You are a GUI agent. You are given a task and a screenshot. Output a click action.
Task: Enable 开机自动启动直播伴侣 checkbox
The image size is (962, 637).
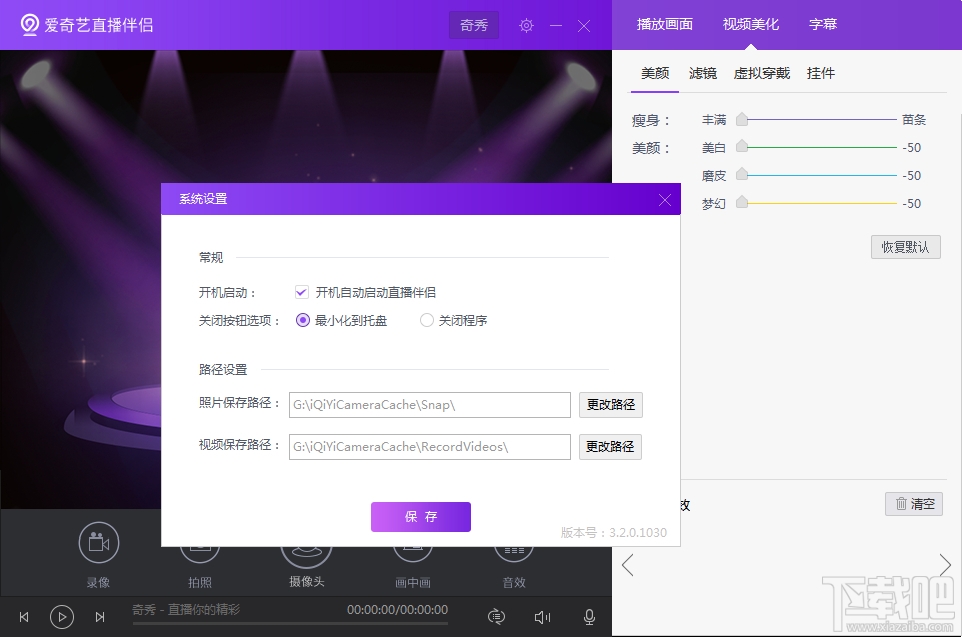click(301, 292)
